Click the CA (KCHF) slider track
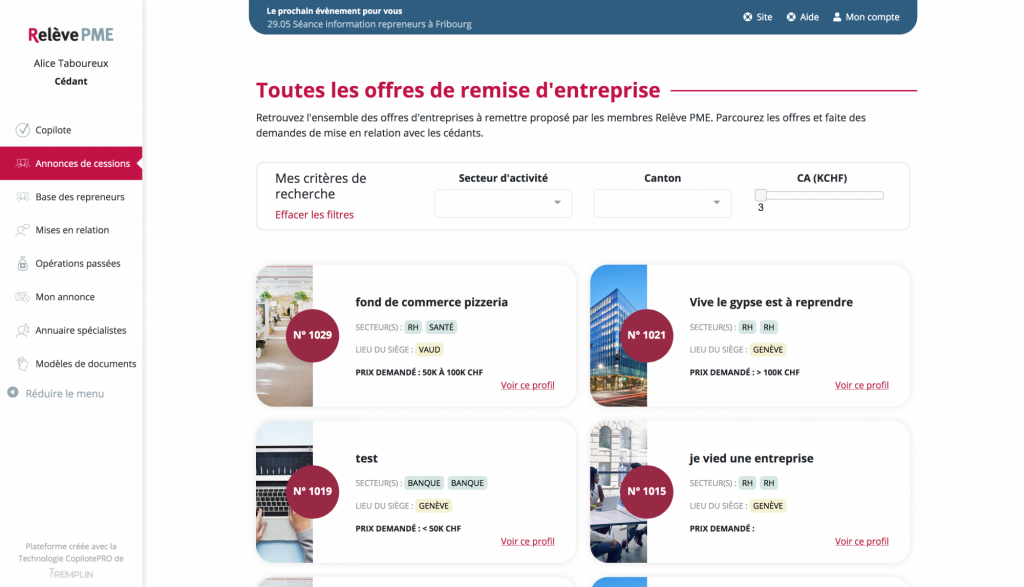1024x587 pixels. point(822,195)
